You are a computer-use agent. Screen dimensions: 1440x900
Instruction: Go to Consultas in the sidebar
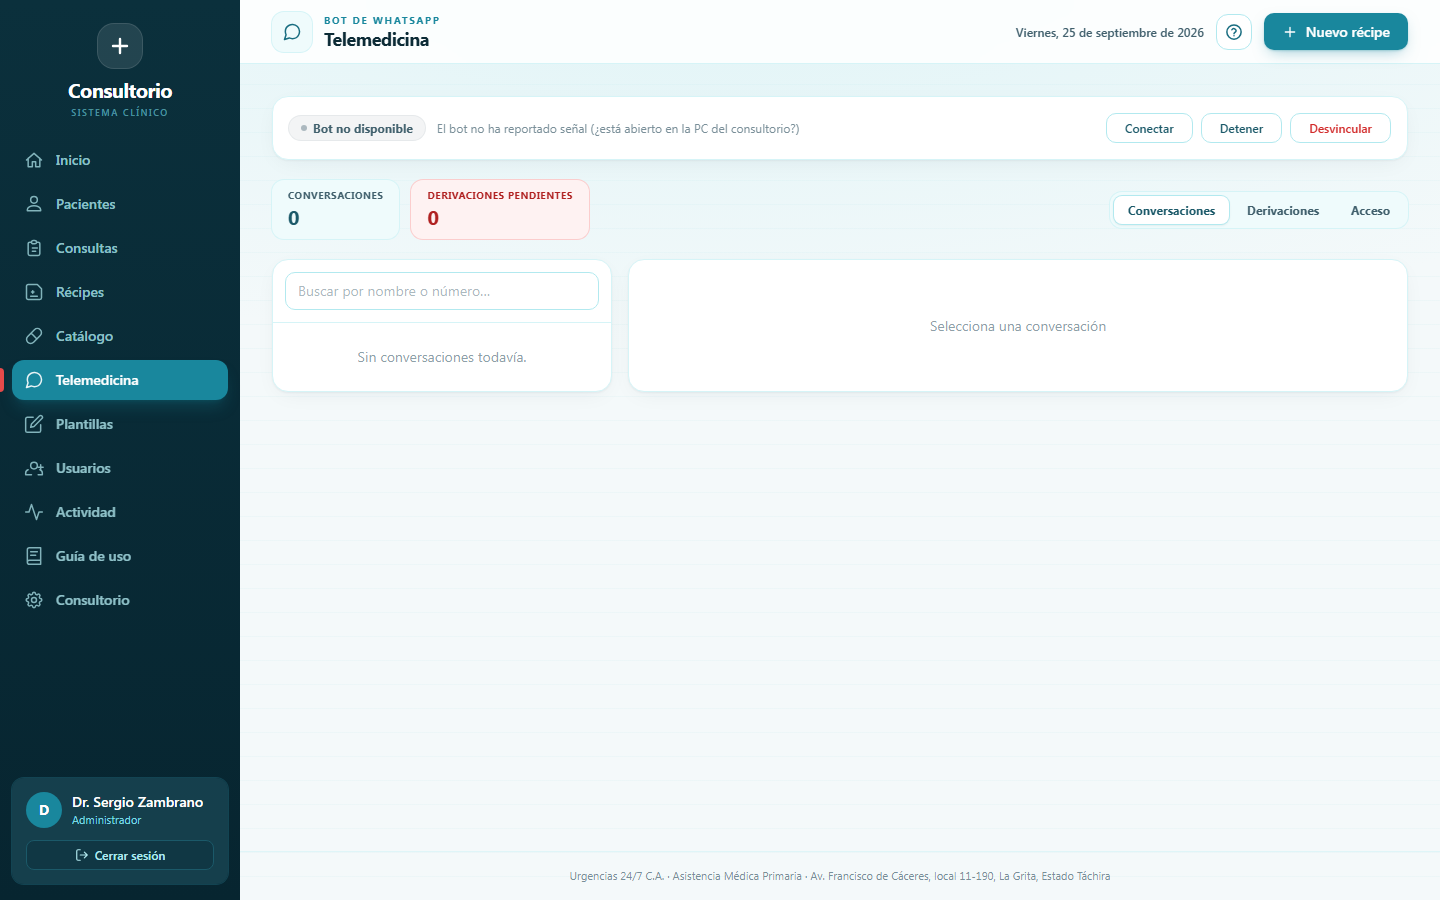tap(120, 248)
